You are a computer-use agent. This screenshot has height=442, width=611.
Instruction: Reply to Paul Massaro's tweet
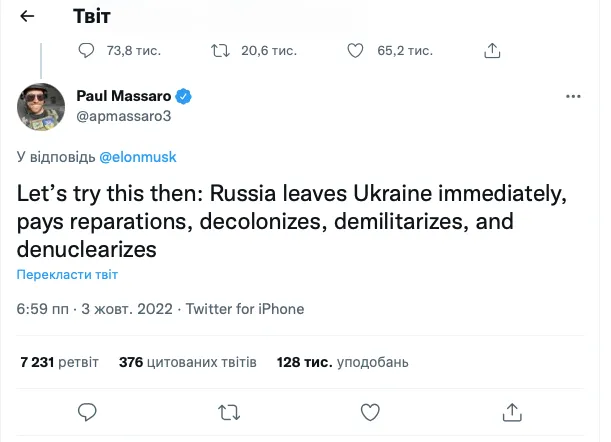[x=87, y=411]
